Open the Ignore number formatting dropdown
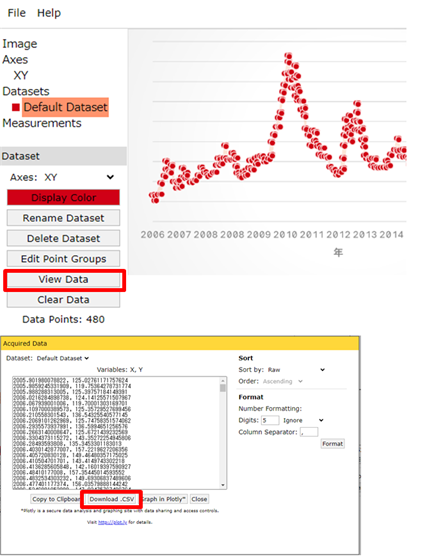This screenshot has height=559, width=427. click(303, 420)
